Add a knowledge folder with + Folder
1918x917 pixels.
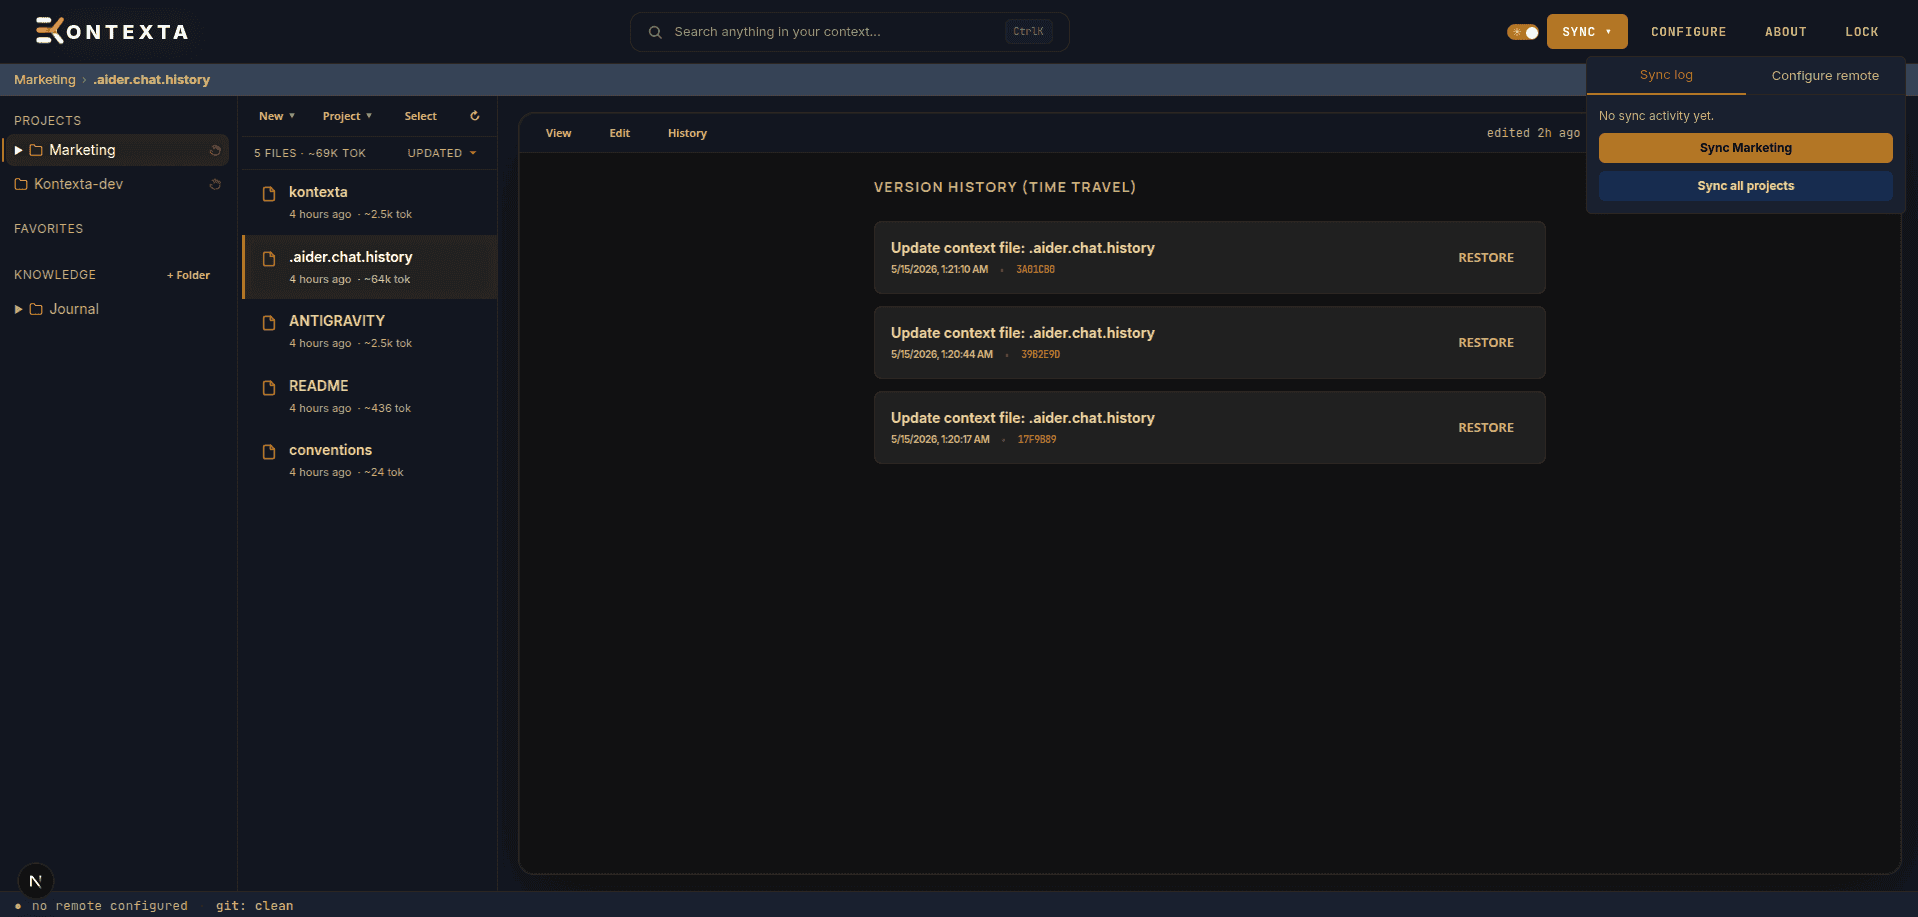pos(188,275)
